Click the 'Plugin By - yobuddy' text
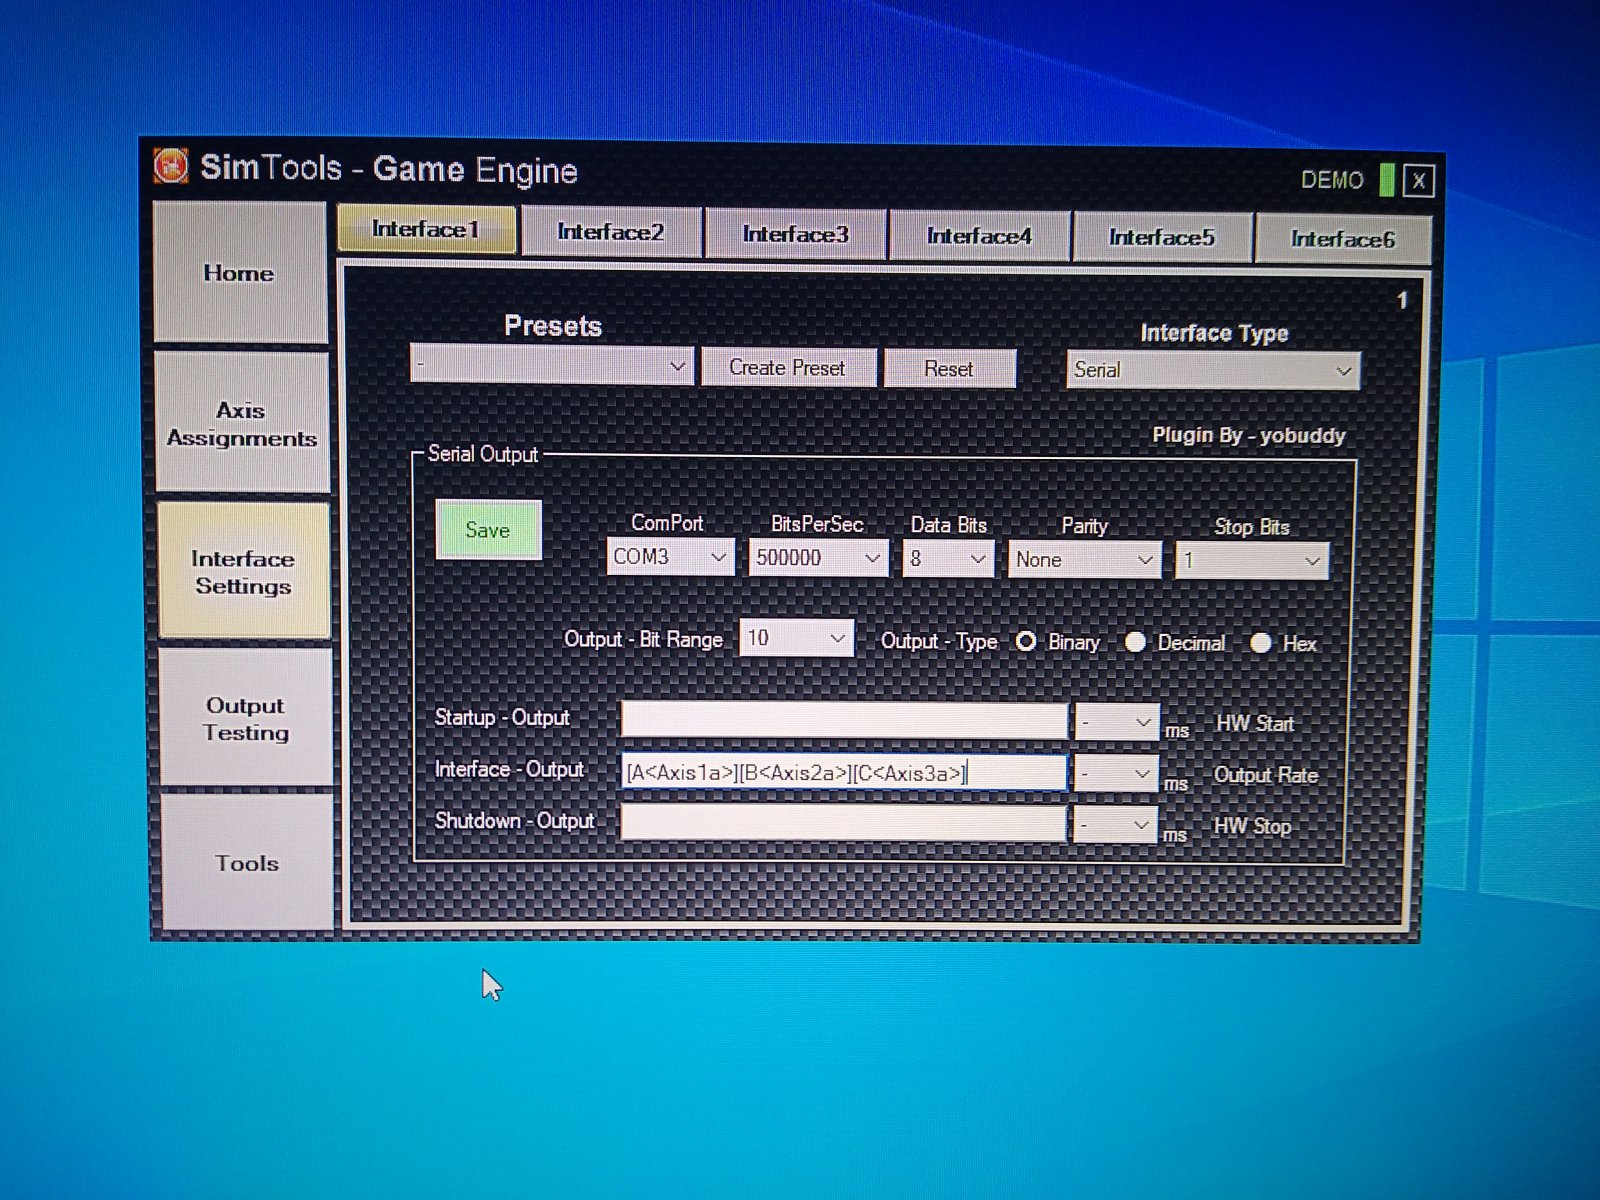The width and height of the screenshot is (1600, 1200). (x=1249, y=435)
